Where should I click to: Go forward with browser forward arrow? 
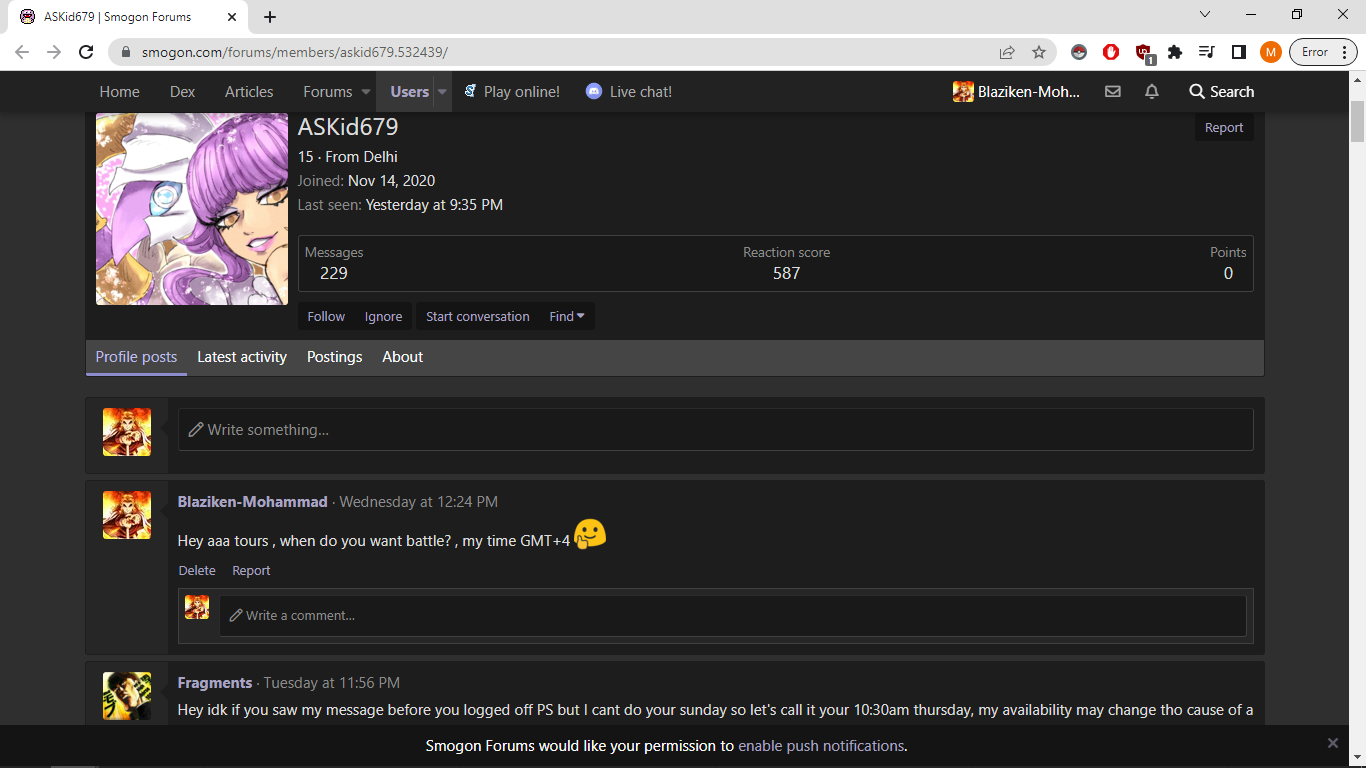(54, 52)
